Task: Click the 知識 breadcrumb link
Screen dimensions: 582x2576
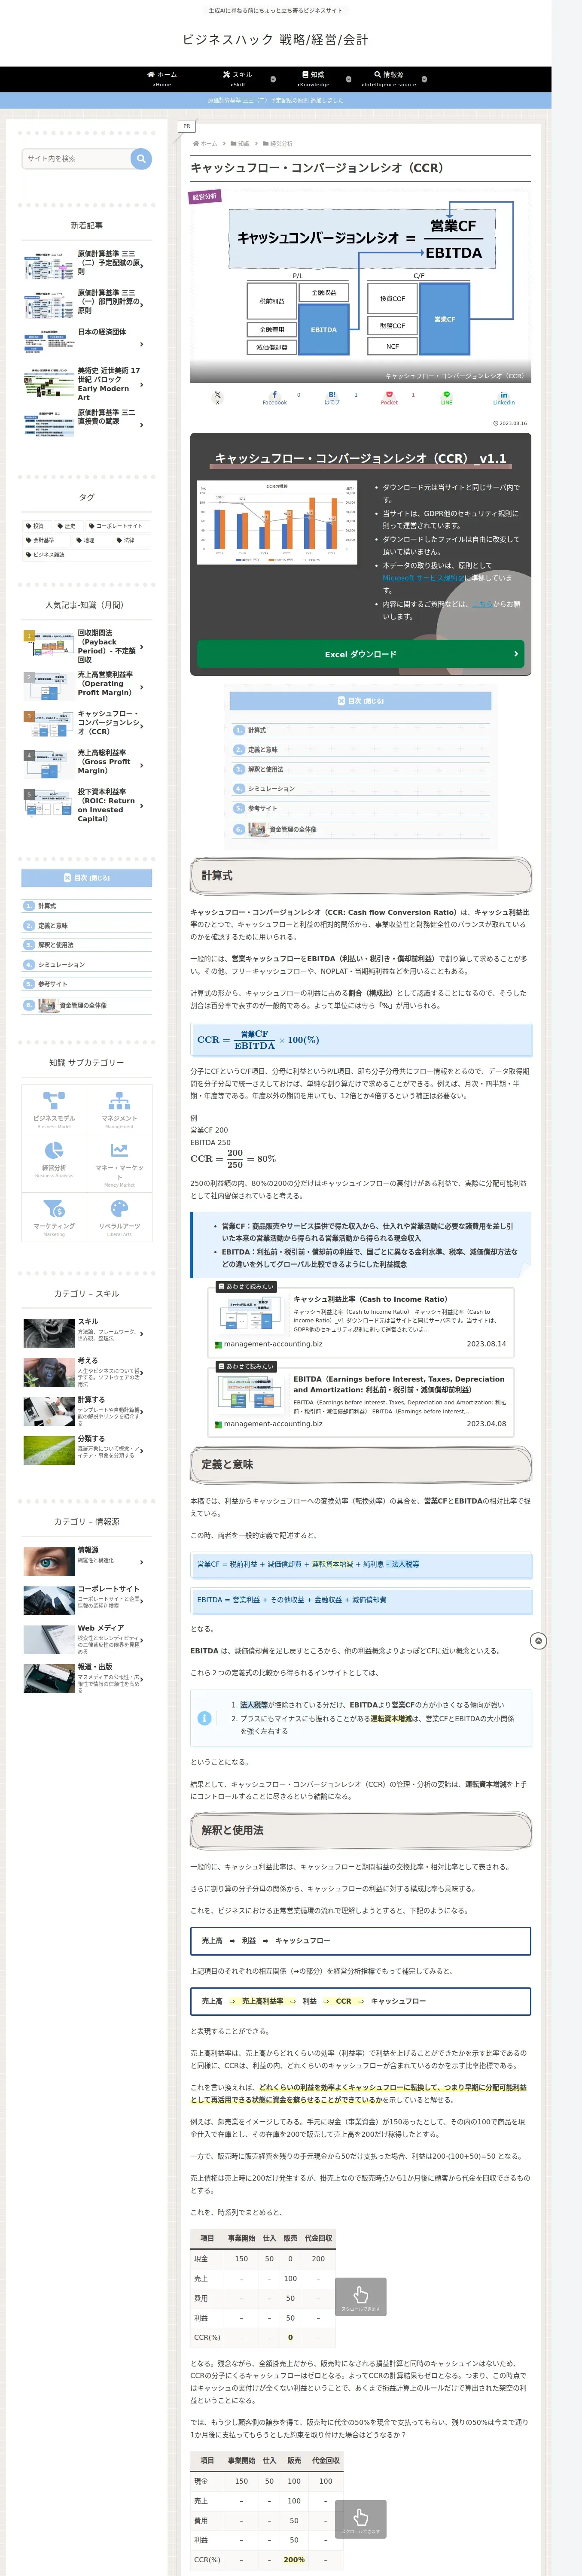Action: [x=244, y=144]
